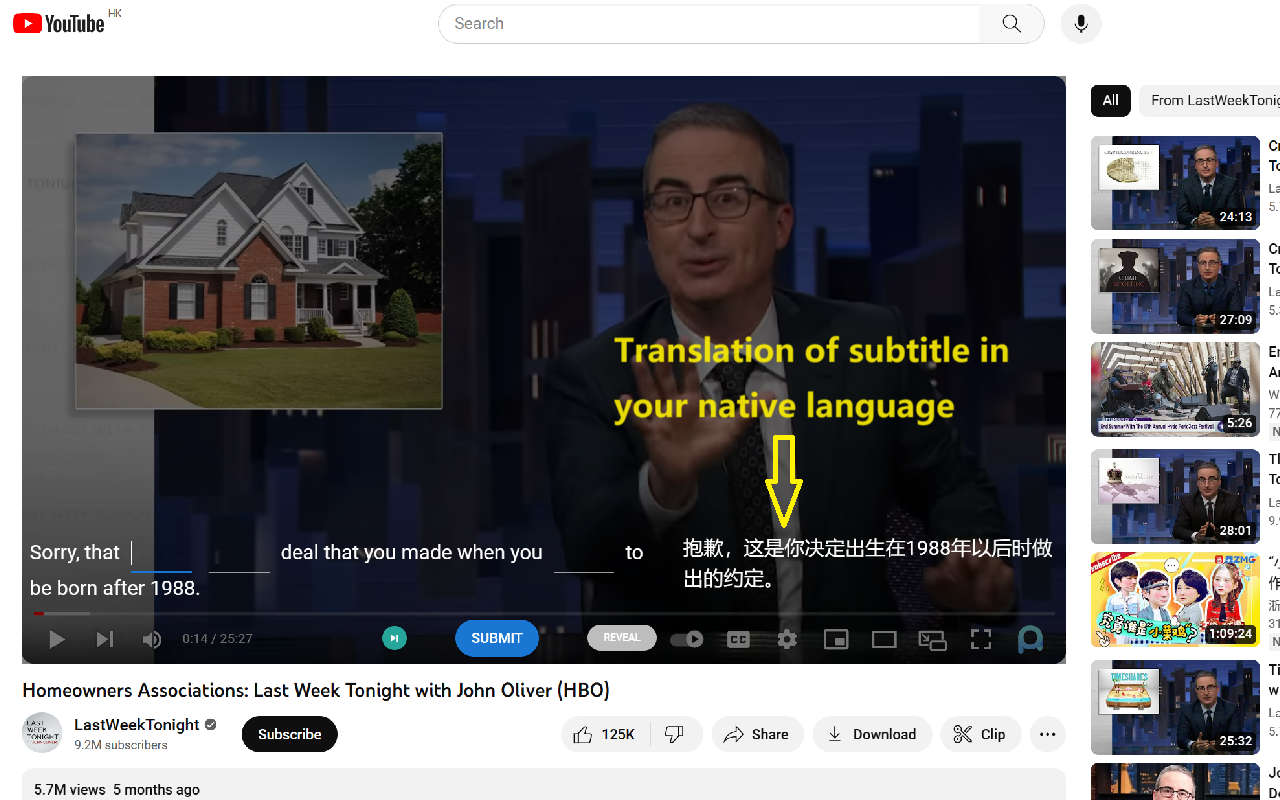Open LastWeekTonight channel name link

[137, 725]
